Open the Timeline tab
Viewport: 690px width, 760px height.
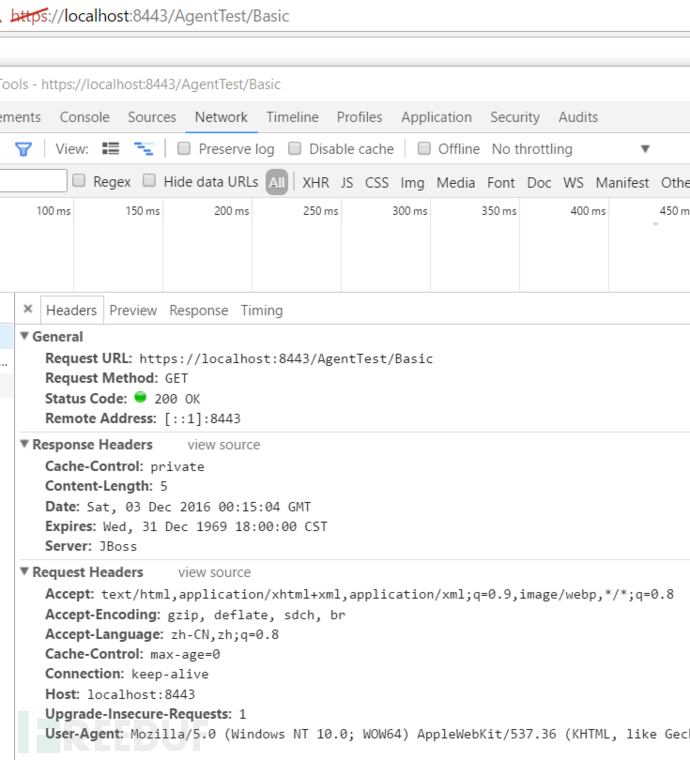(x=293, y=117)
